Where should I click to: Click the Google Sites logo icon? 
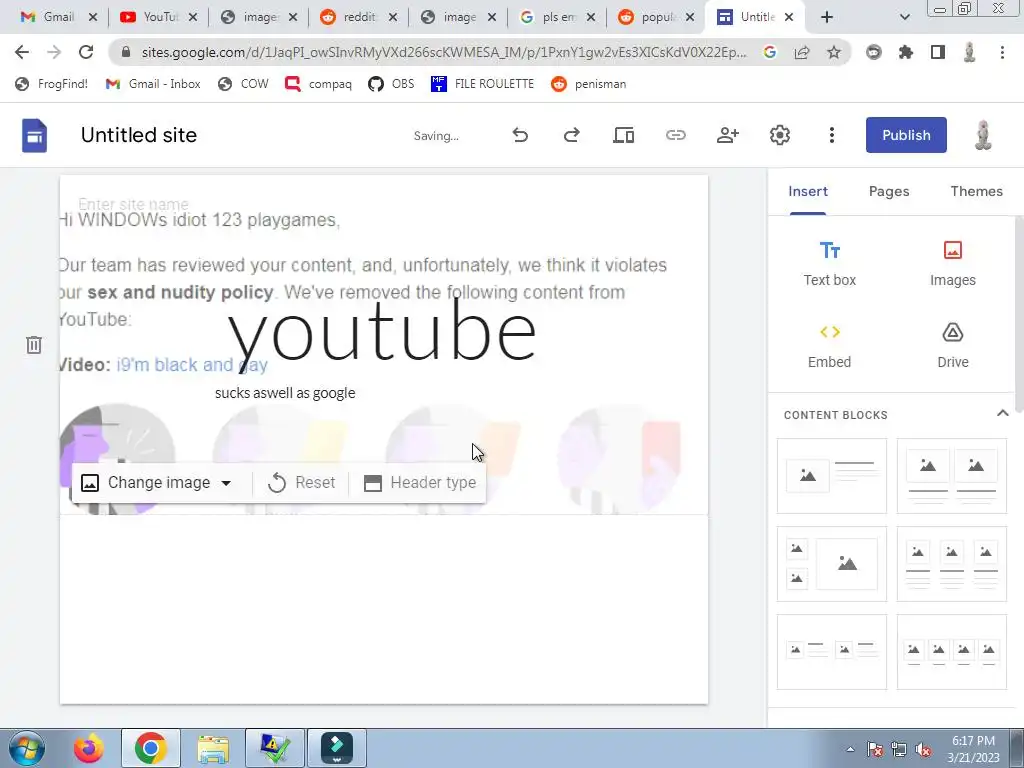pos(35,135)
